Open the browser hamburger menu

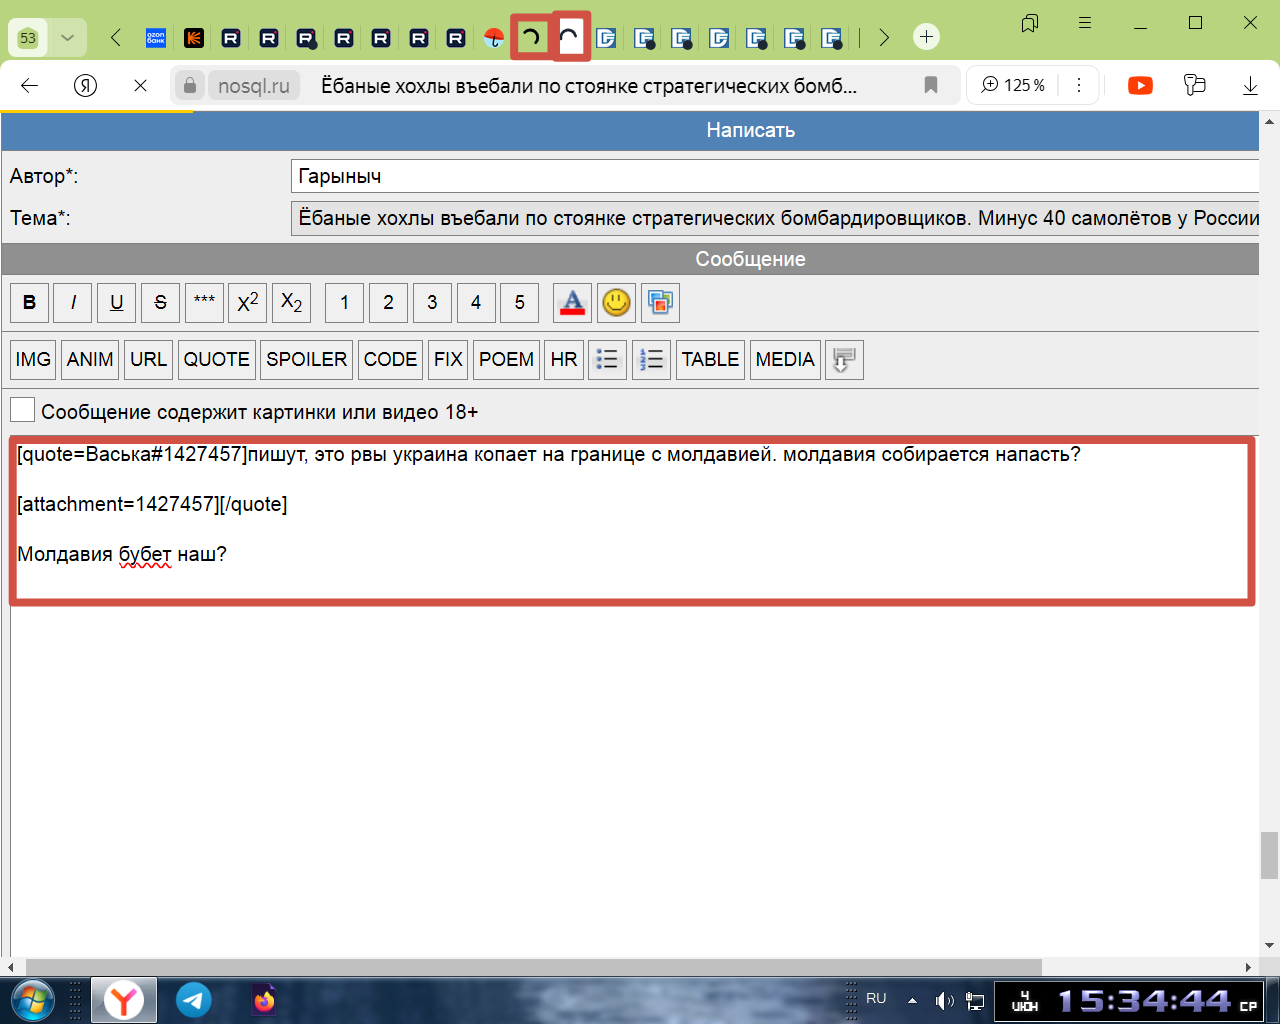(x=1085, y=23)
